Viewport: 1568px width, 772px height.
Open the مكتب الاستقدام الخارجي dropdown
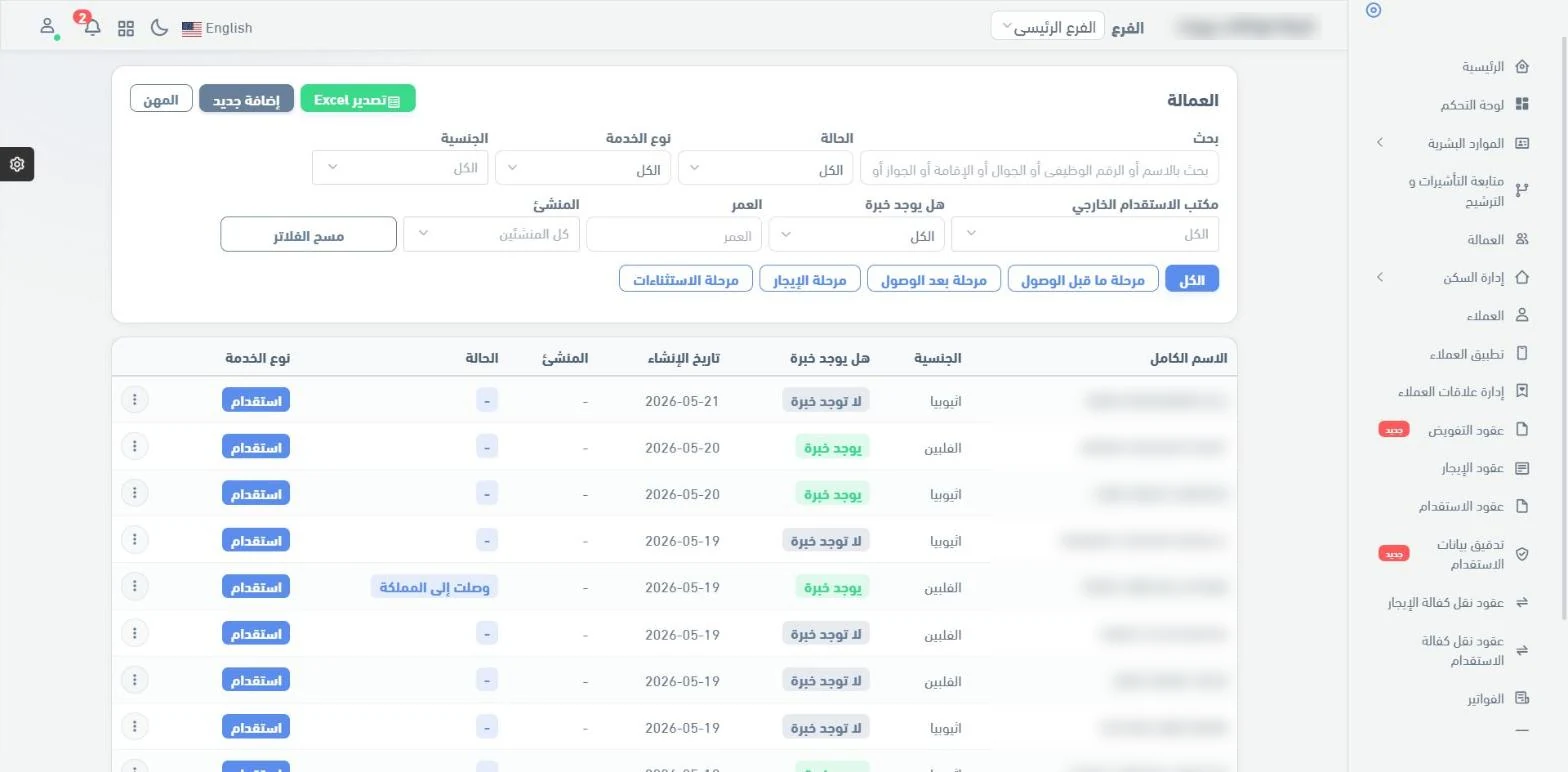point(1085,234)
